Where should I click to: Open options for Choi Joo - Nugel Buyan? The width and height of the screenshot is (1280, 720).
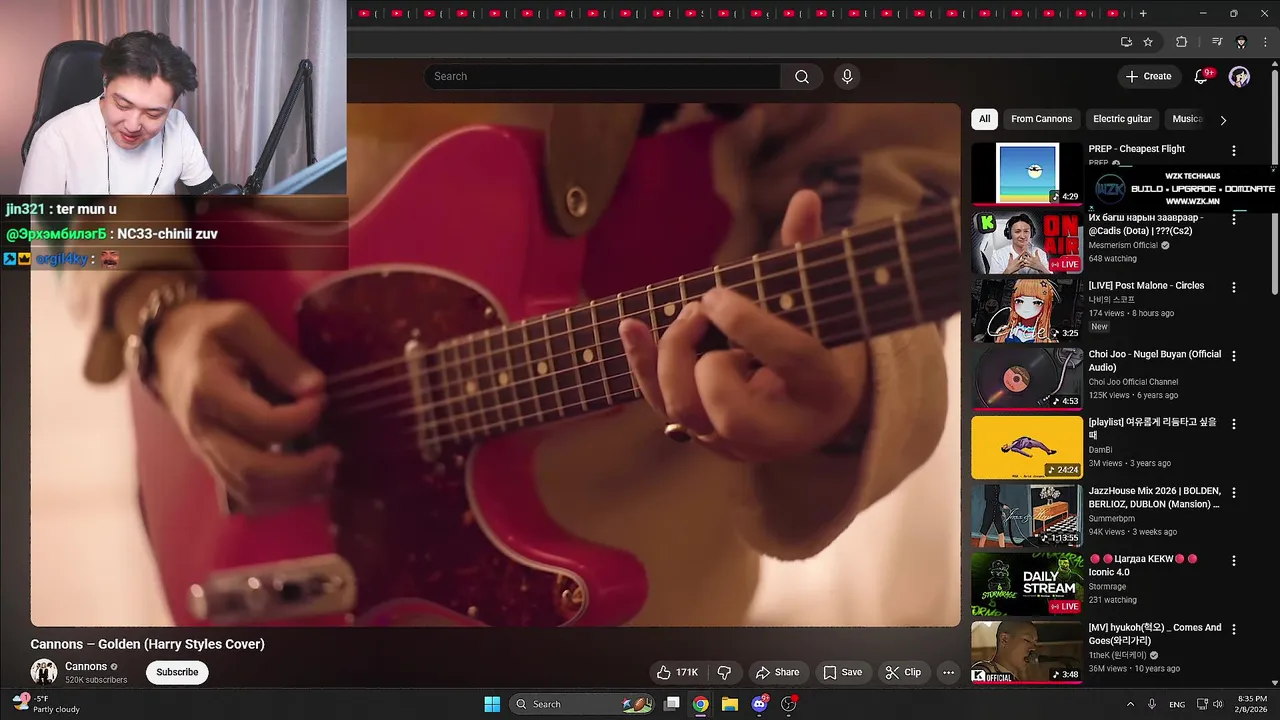click(x=1233, y=355)
